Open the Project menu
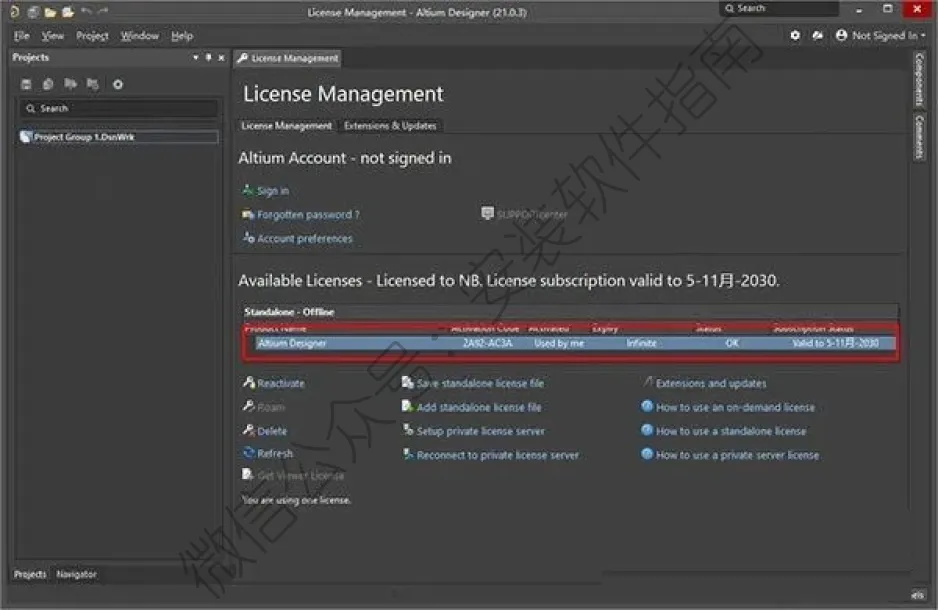The image size is (938, 610). [x=92, y=36]
